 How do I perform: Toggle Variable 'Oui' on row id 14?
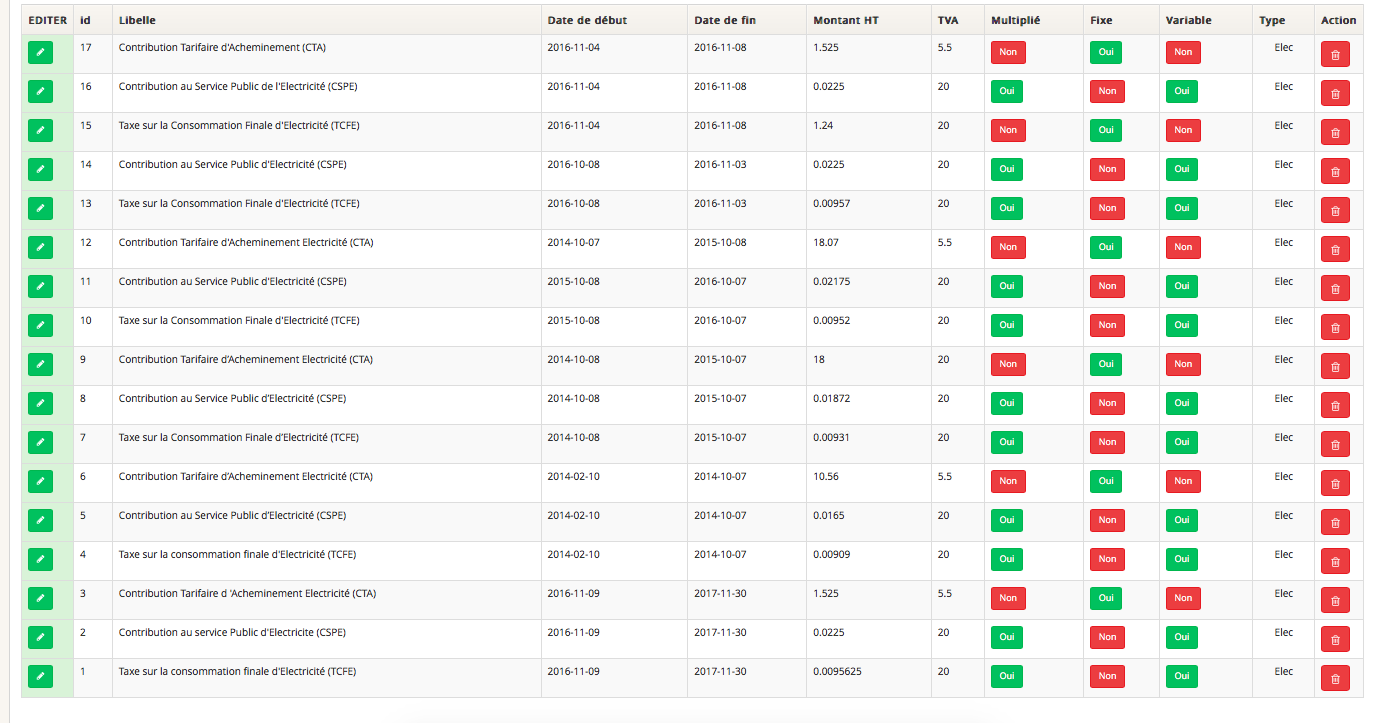click(x=1182, y=169)
